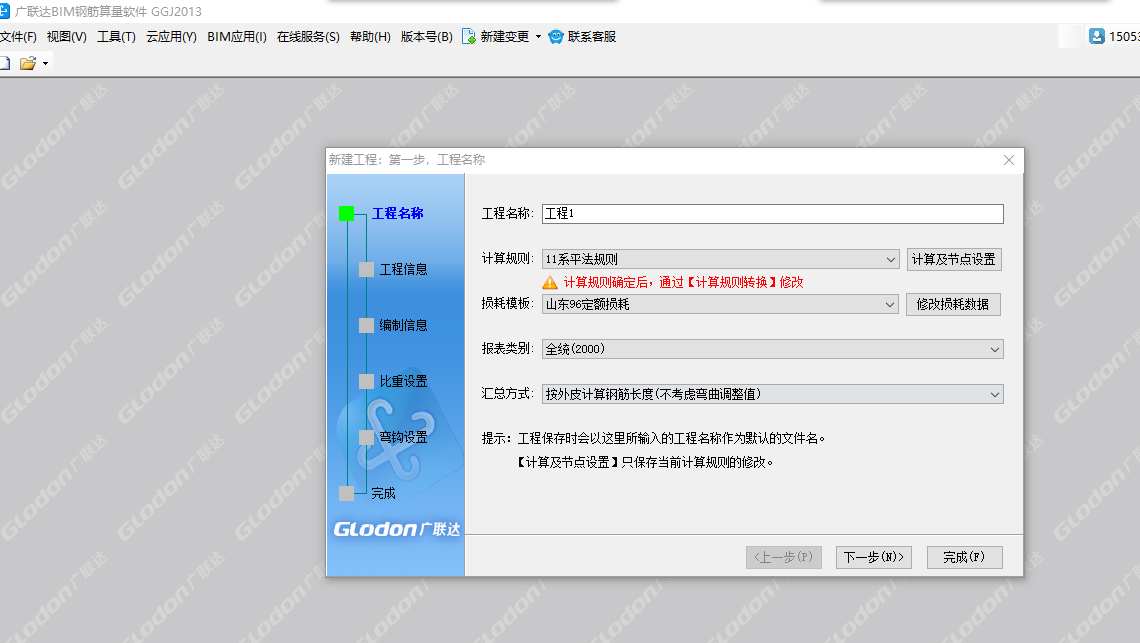Click the <上一步(P) button

784,557
